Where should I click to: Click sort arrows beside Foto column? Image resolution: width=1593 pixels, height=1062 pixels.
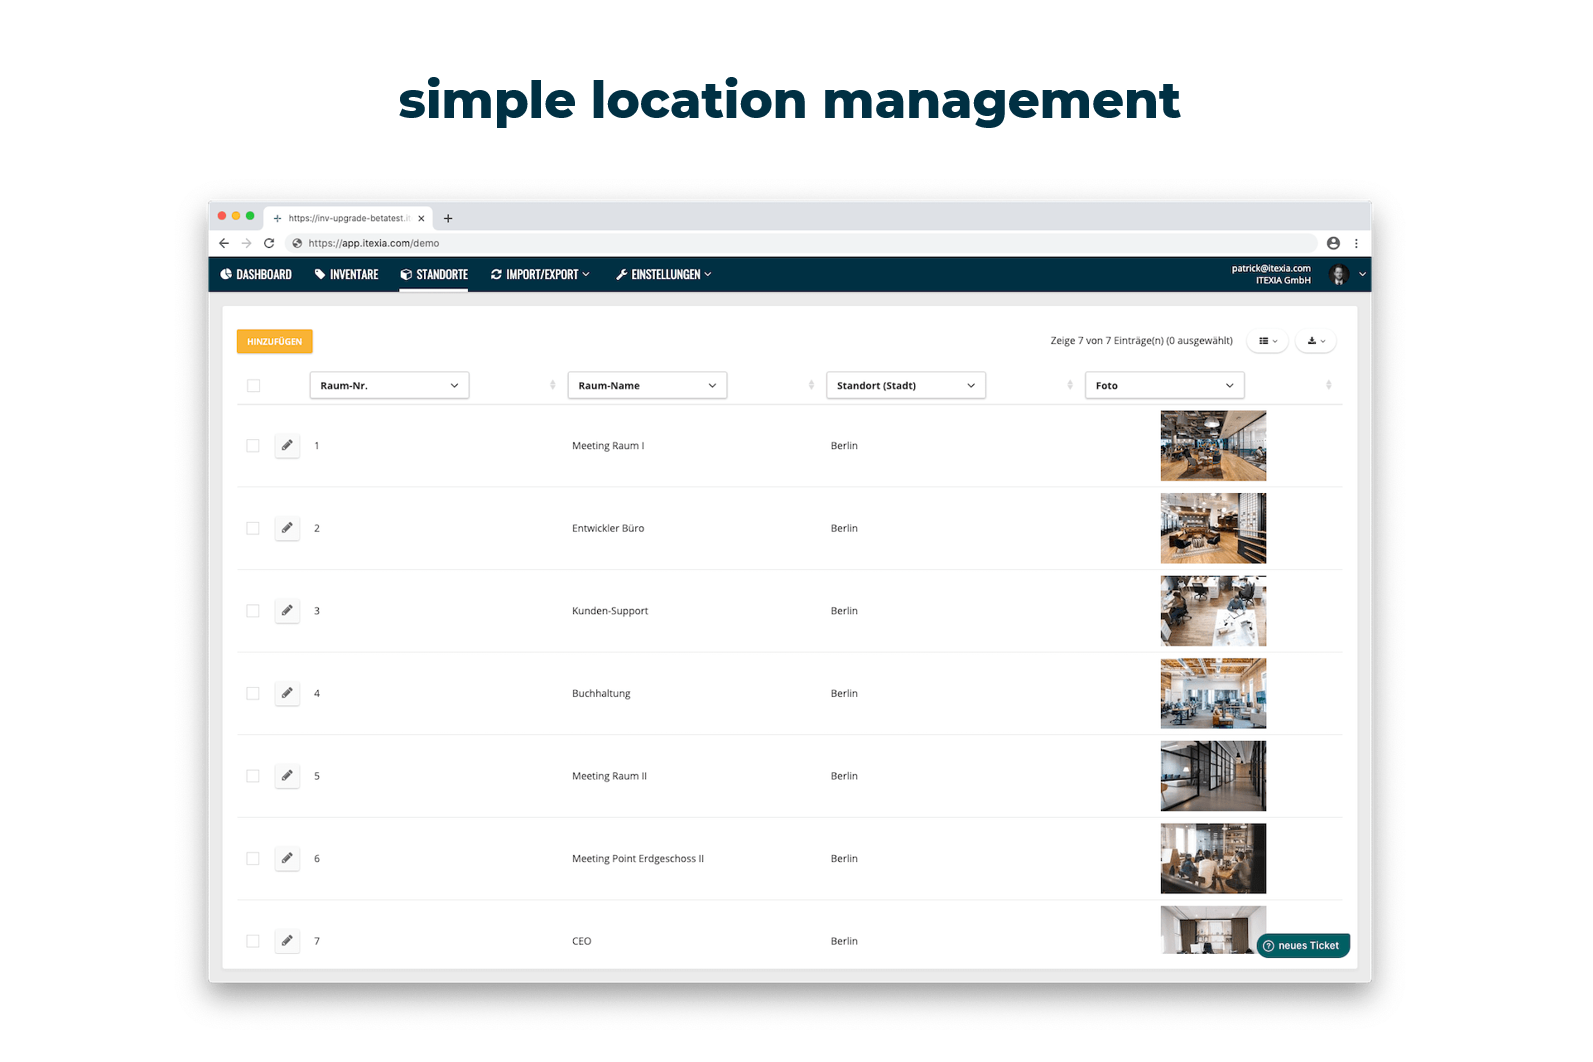click(x=1328, y=385)
